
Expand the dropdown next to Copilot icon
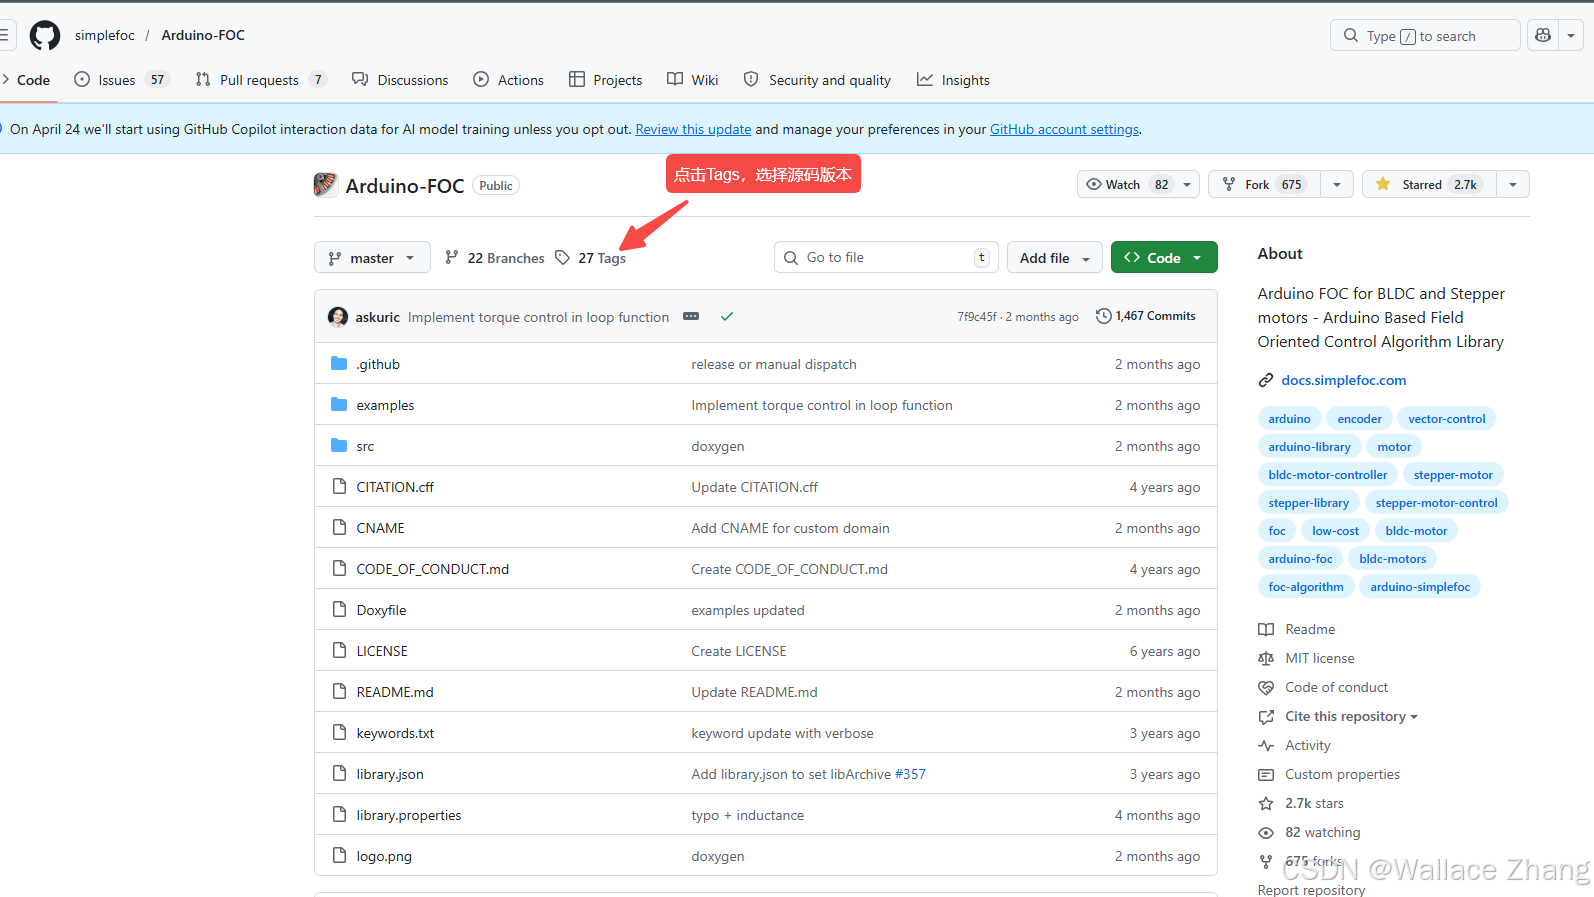click(1571, 35)
